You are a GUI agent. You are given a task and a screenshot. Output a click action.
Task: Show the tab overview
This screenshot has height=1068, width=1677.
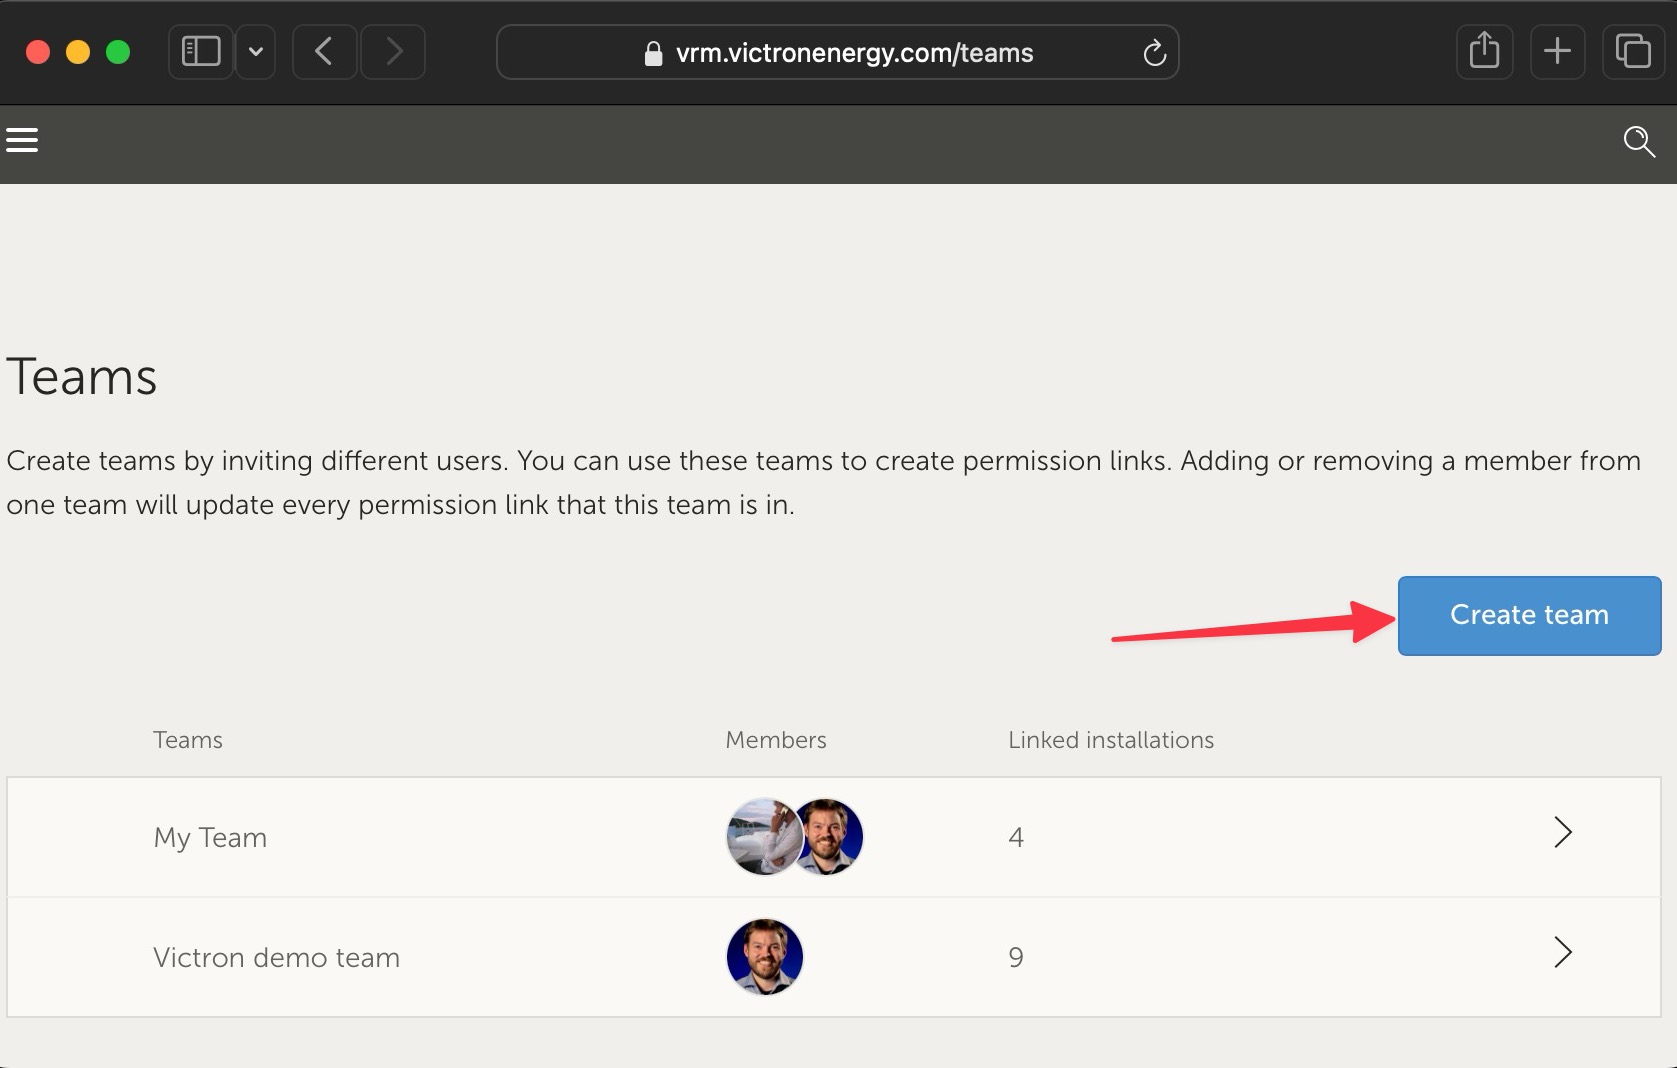click(1632, 52)
